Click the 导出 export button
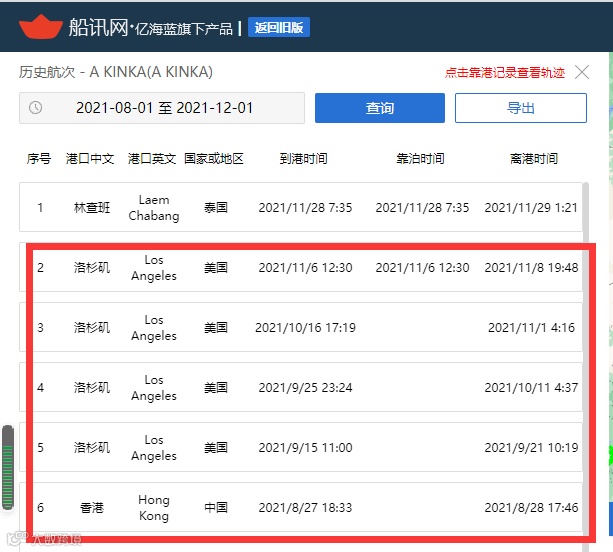613x552 pixels. click(x=521, y=108)
